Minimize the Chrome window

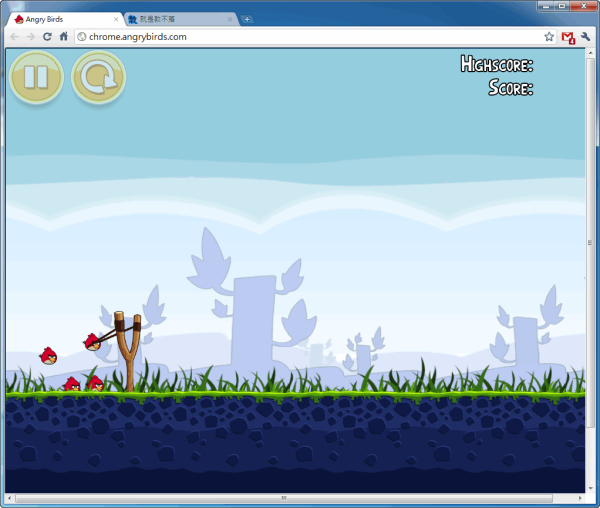(546, 6)
